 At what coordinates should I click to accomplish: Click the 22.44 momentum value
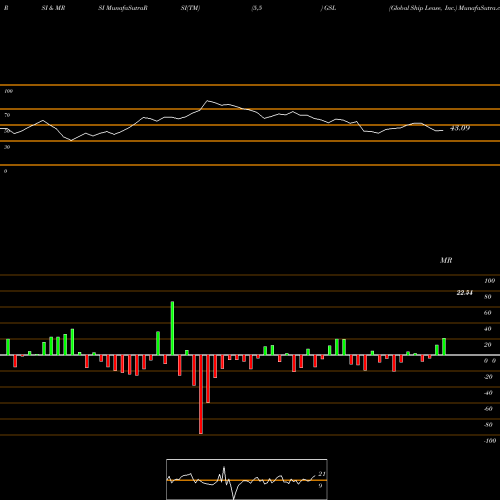coord(464,293)
